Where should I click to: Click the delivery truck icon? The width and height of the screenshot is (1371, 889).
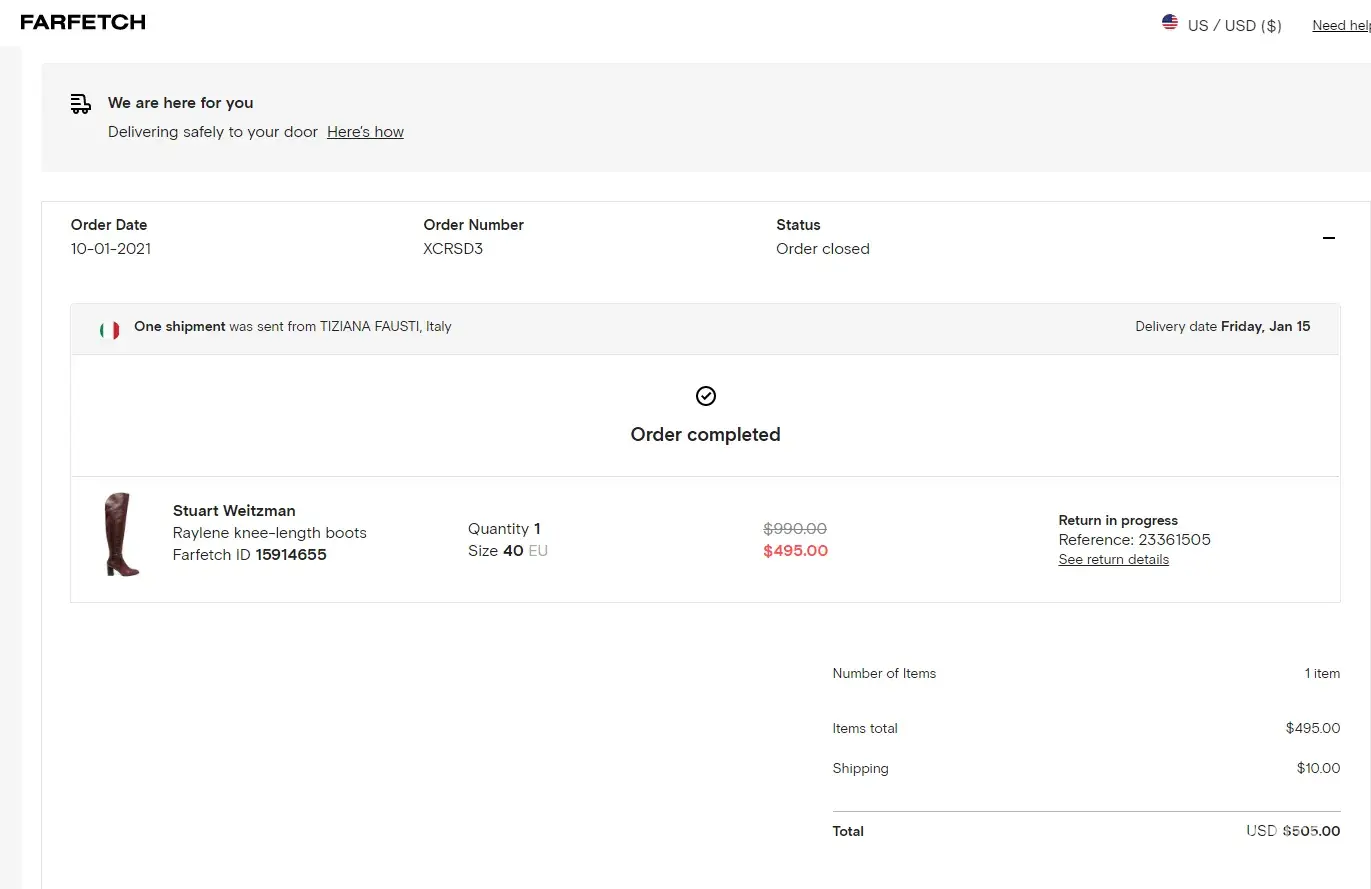pos(81,103)
